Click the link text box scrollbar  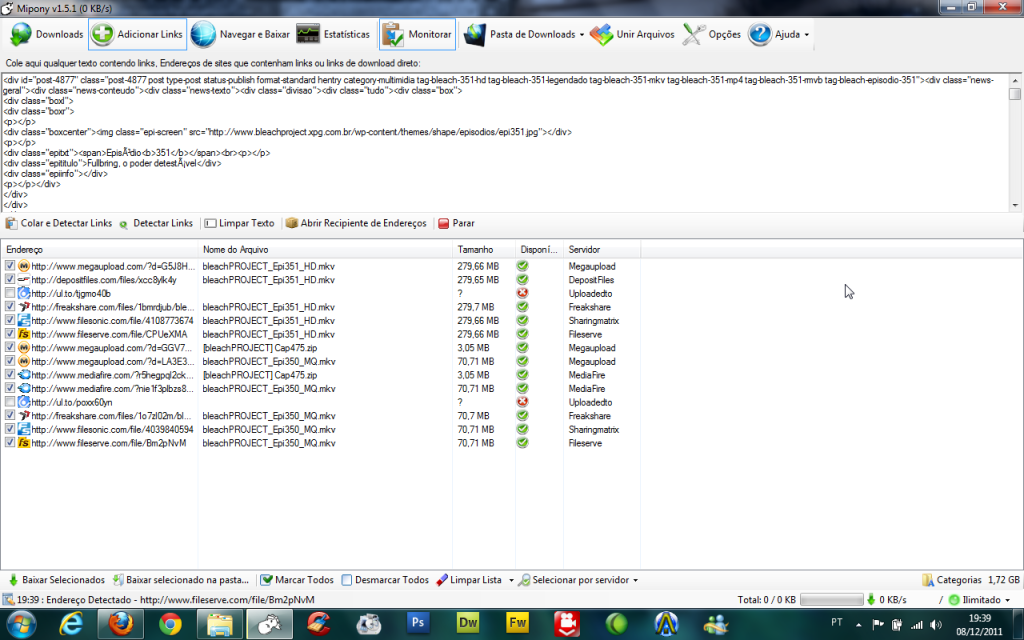1015,140
